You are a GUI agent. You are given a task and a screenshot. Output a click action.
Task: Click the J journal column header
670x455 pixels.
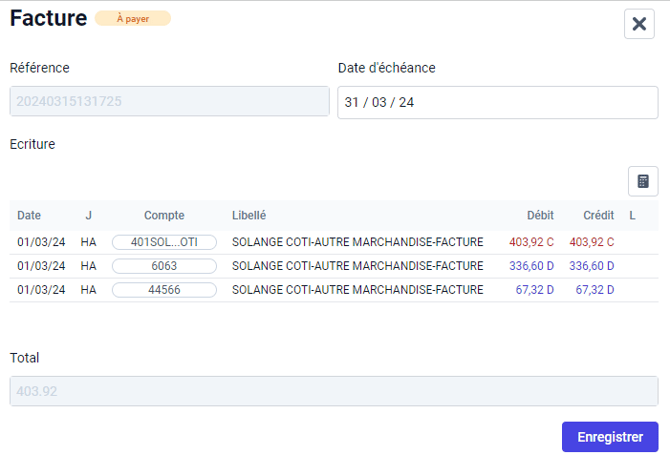88,215
